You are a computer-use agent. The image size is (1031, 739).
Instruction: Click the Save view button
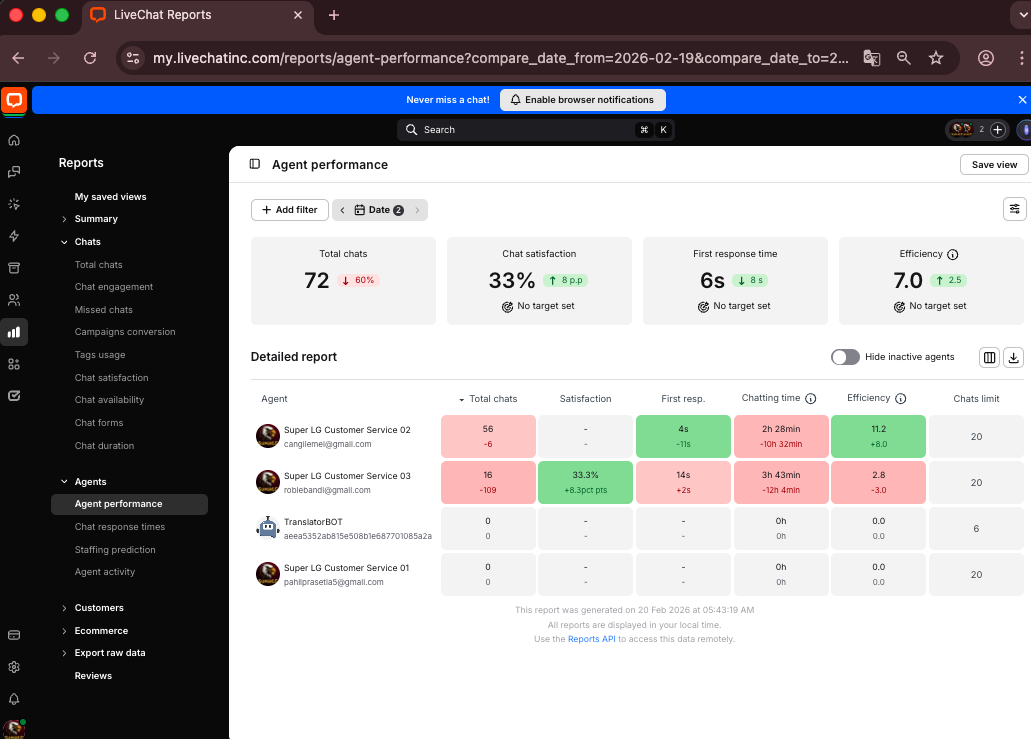[x=993, y=165]
